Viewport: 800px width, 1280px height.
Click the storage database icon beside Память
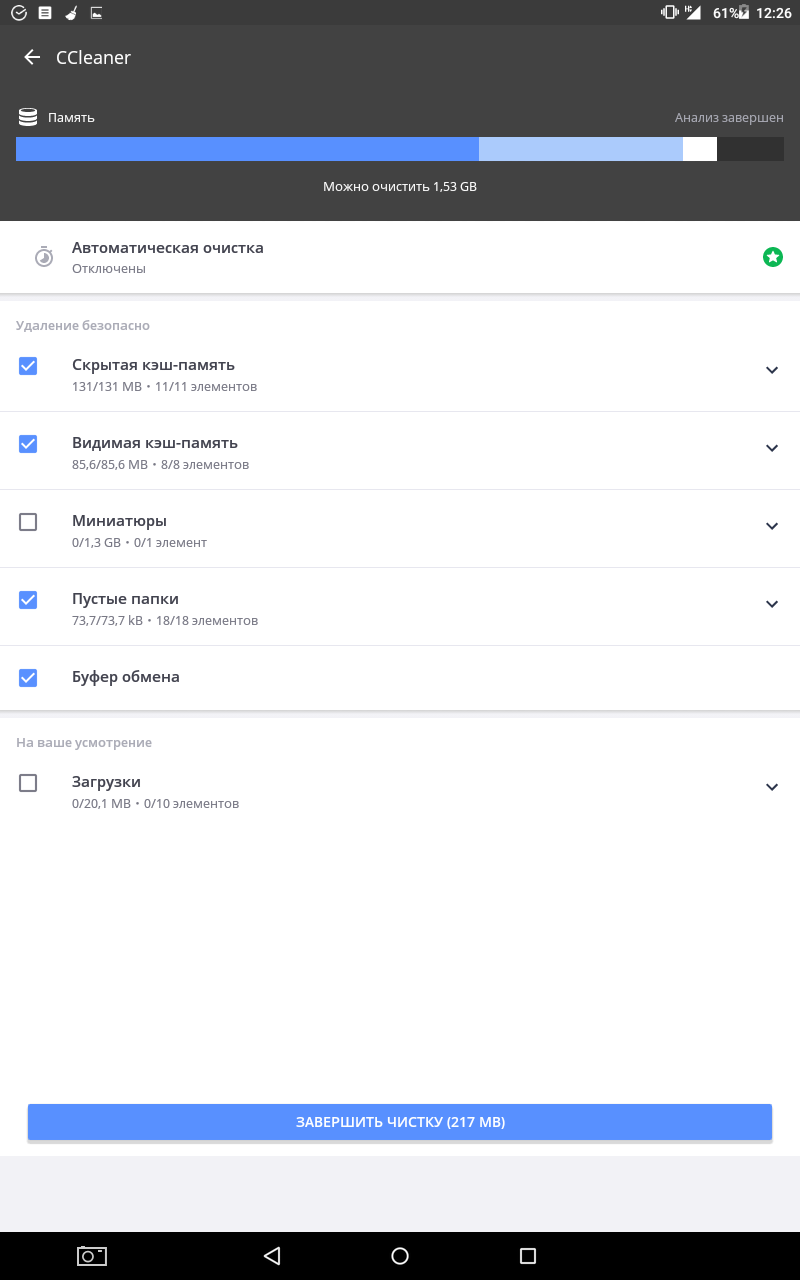(28, 117)
